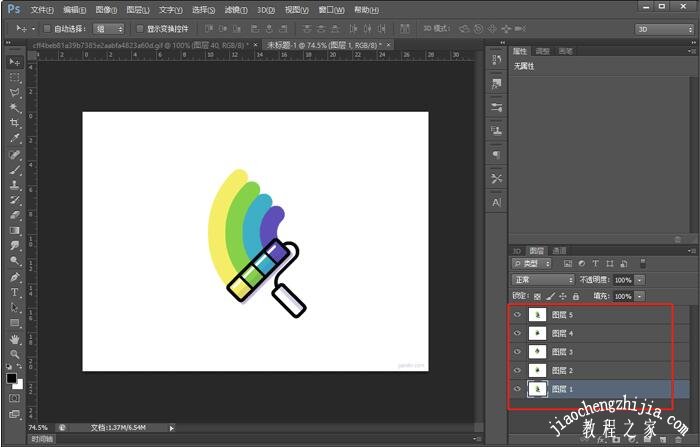Select the horizontal Type (T) tool
Image resolution: width=700 pixels, height=447 pixels.
click(15, 293)
